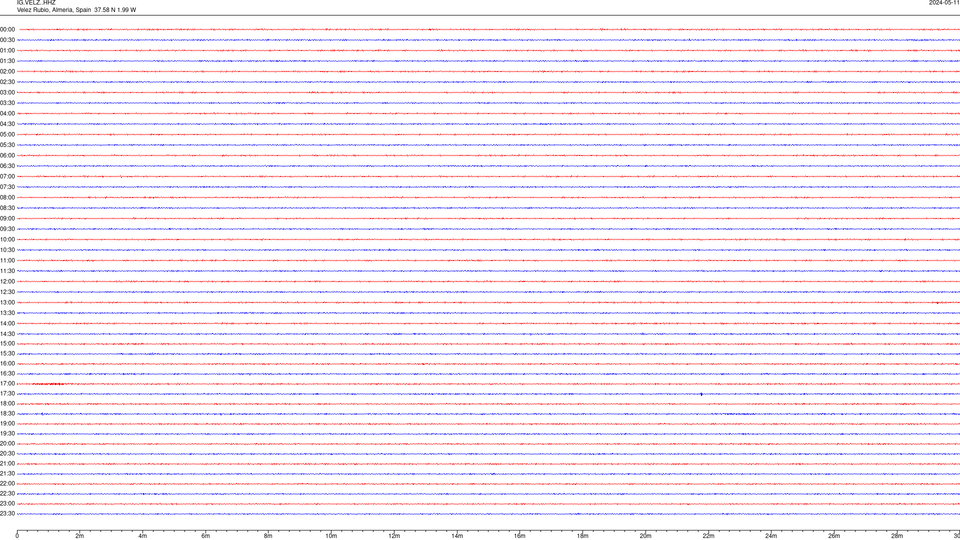Select the 05:00 trace time label

[7, 135]
